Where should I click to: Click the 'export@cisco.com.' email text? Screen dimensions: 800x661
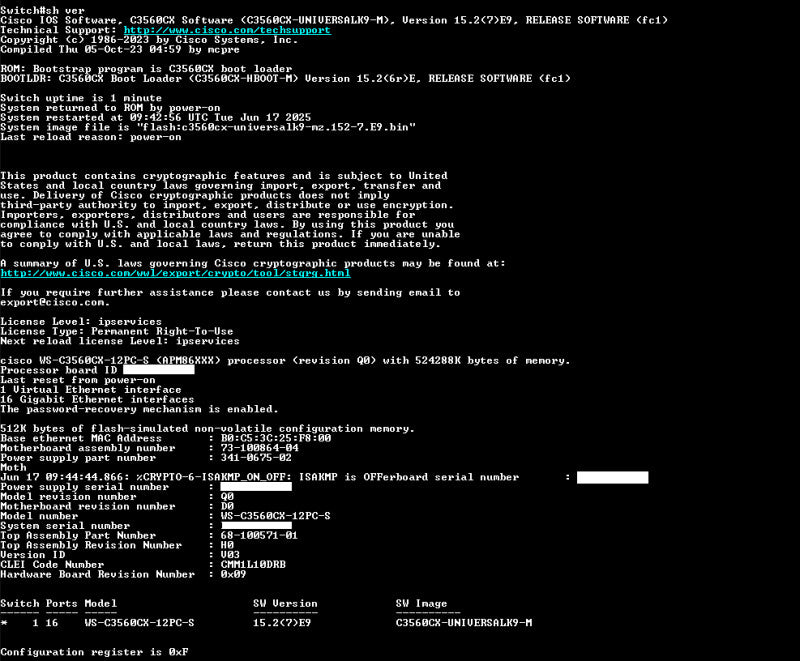(x=55, y=302)
